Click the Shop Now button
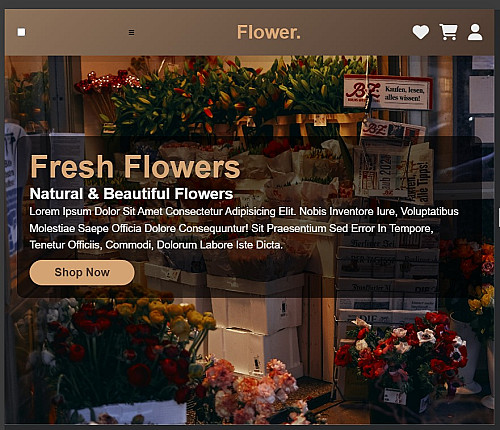This screenshot has width=500, height=430. tap(82, 272)
